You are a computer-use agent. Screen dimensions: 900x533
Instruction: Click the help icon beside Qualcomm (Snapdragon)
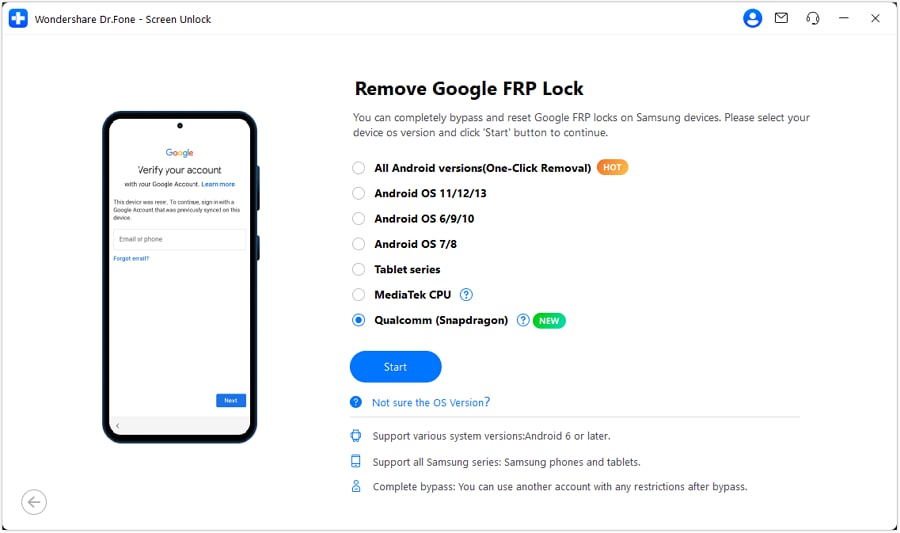[x=523, y=320]
